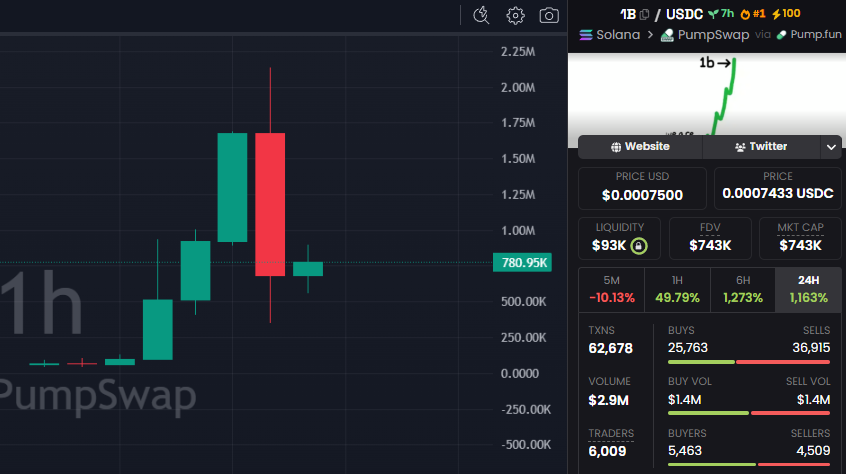Open the token Website button

(640, 147)
